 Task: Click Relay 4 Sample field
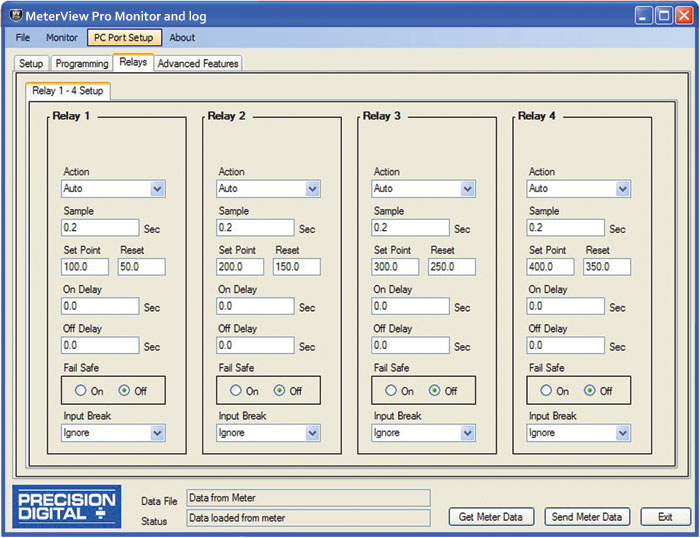(x=566, y=228)
